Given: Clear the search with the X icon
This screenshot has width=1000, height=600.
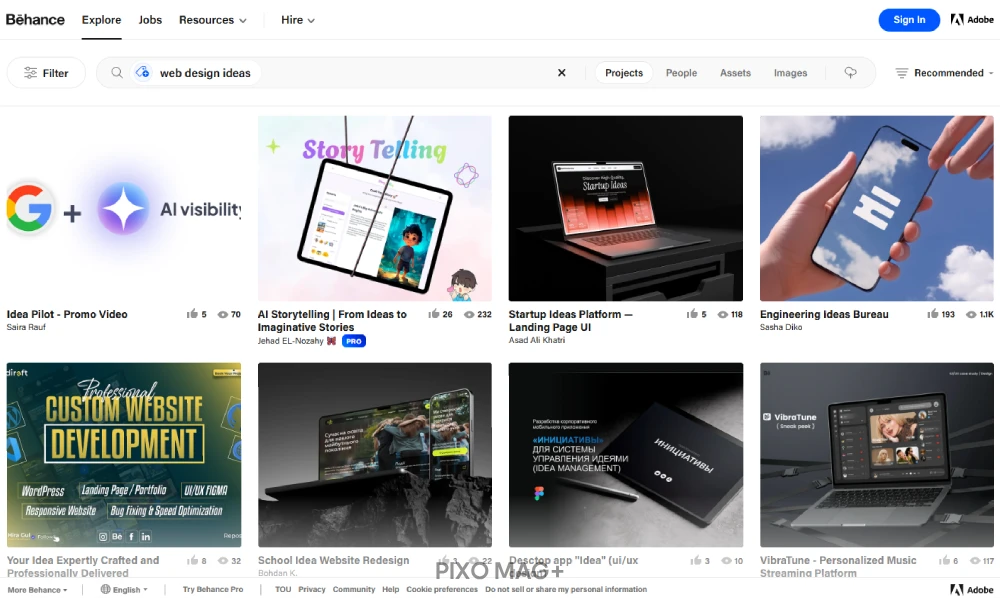Looking at the screenshot, I should [561, 73].
